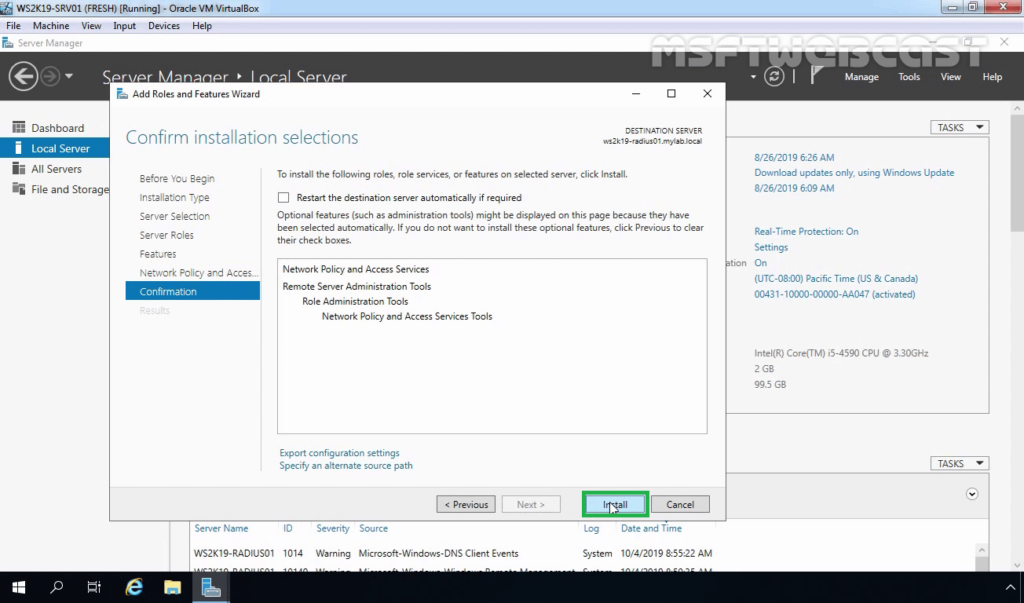
Task: Open the Notifications flag icon
Action: [x=816, y=76]
